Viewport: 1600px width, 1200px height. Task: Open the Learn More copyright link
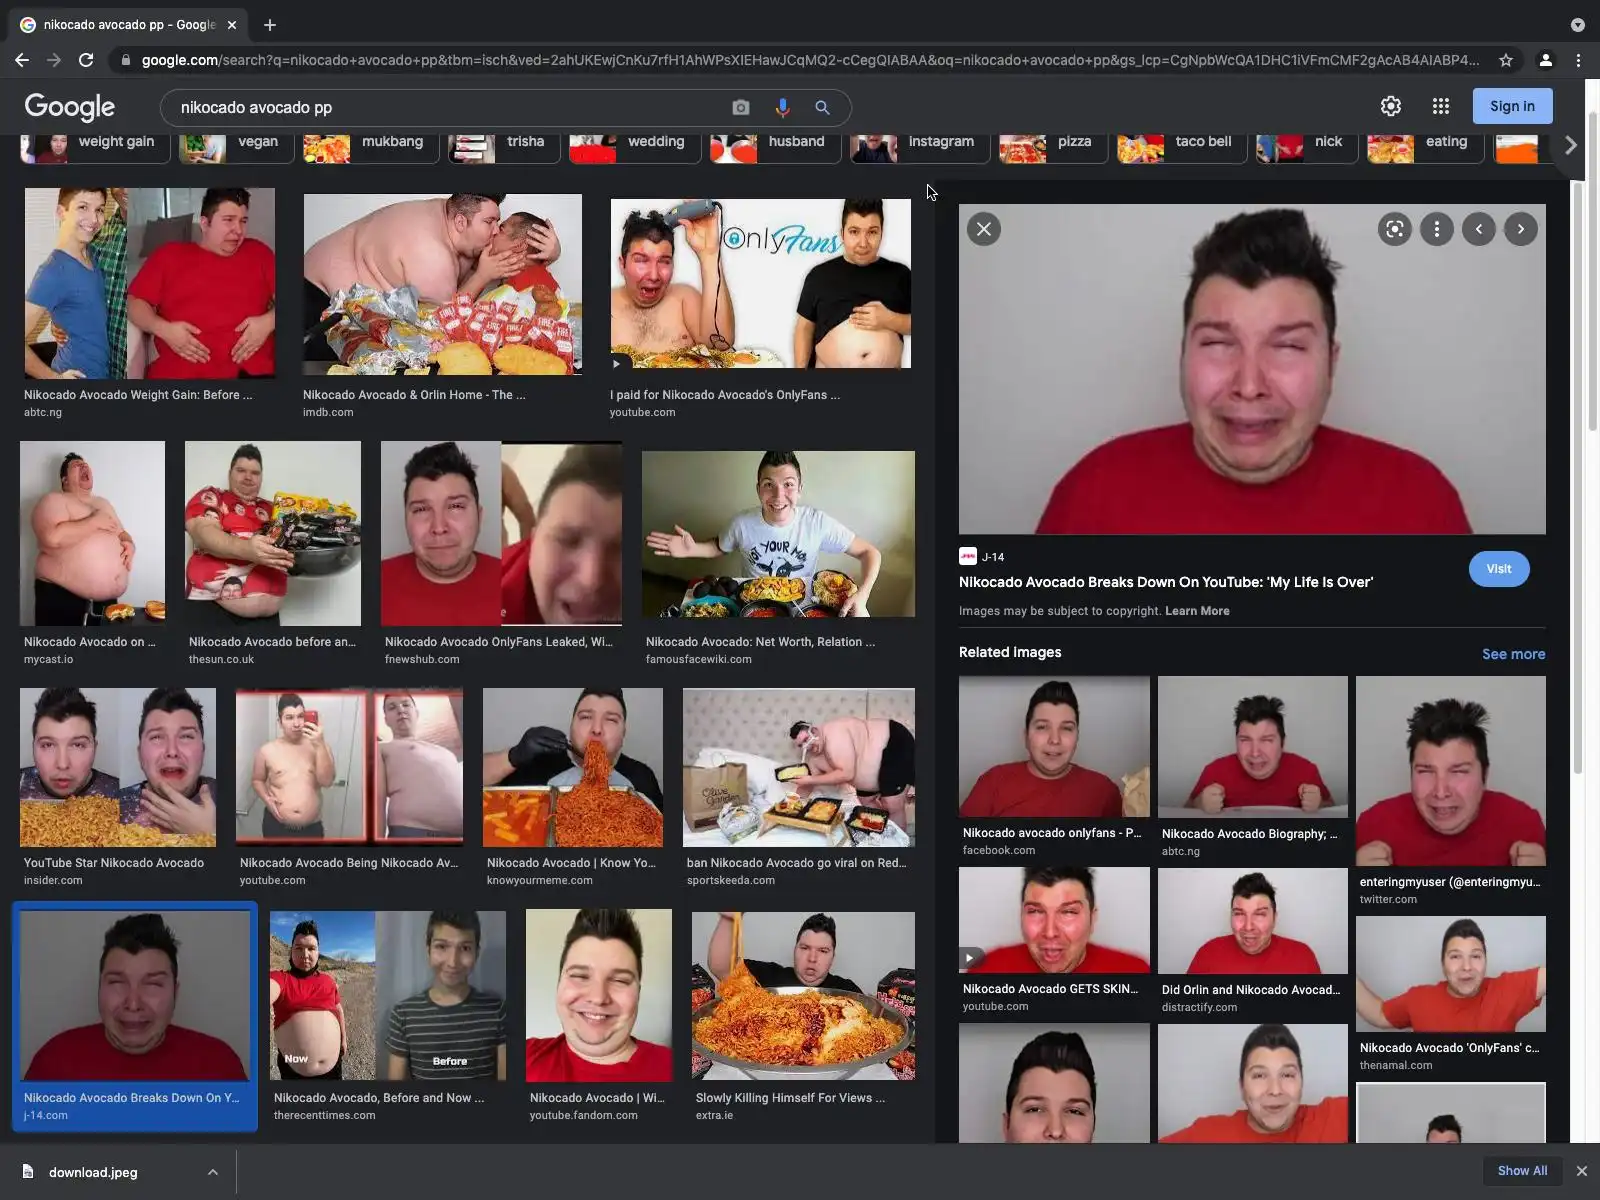[1197, 611]
